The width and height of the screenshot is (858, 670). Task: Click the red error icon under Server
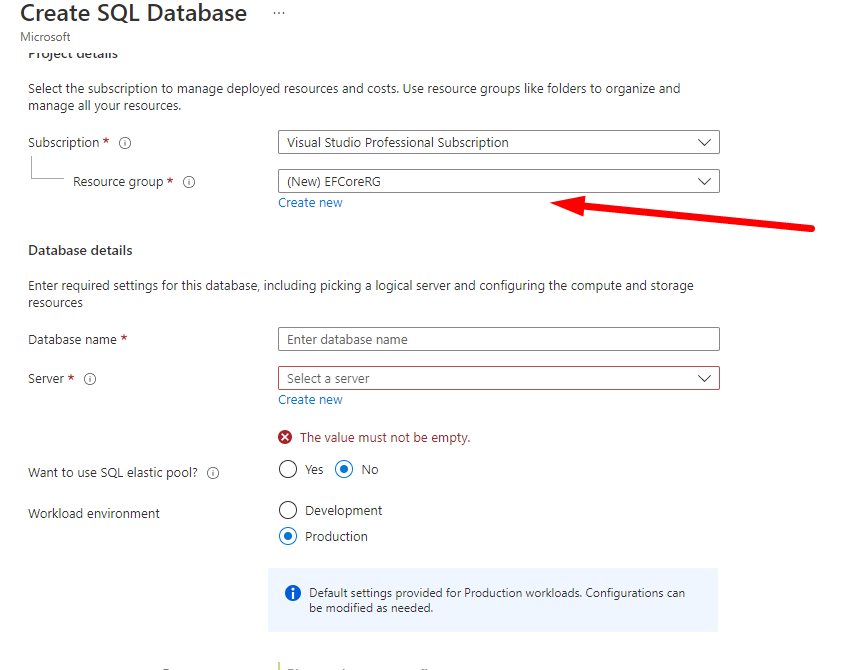pos(286,437)
